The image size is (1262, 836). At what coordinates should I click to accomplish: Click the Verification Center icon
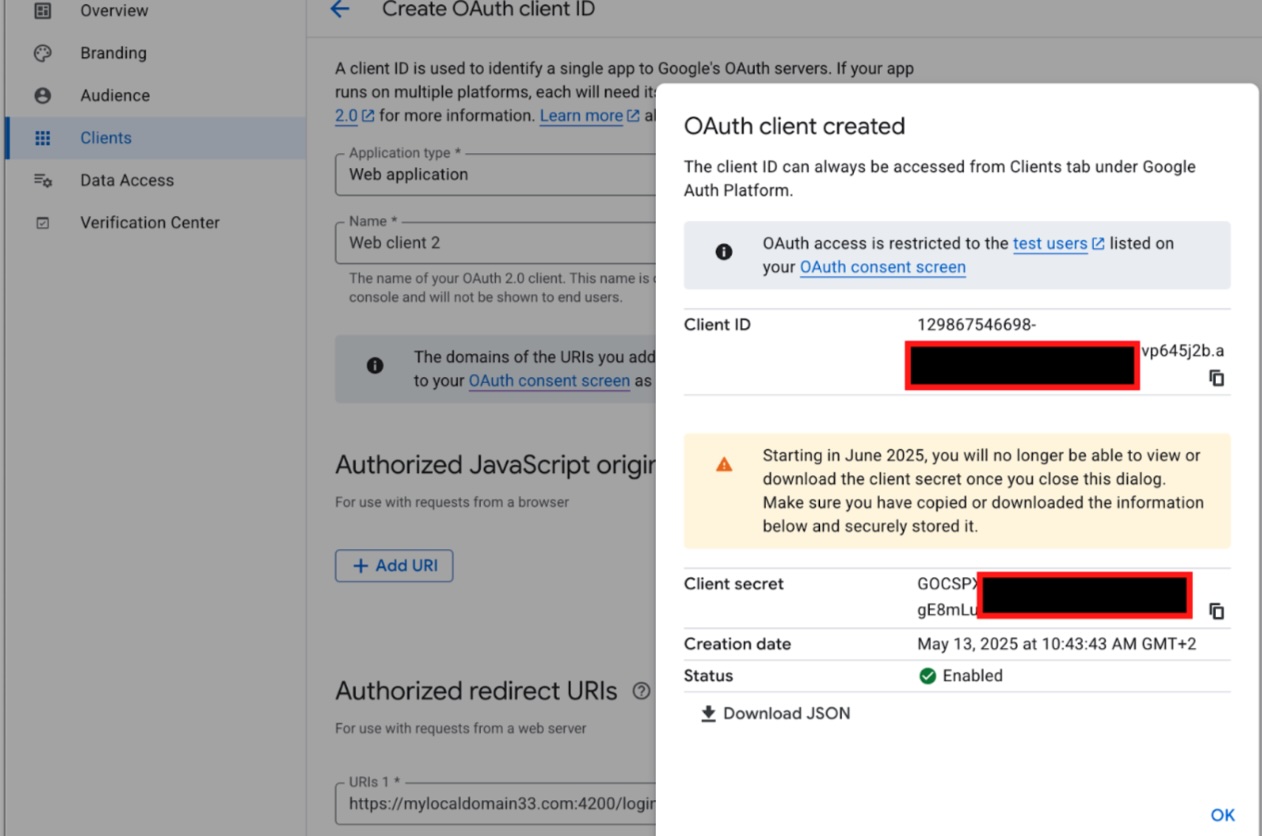click(42, 223)
